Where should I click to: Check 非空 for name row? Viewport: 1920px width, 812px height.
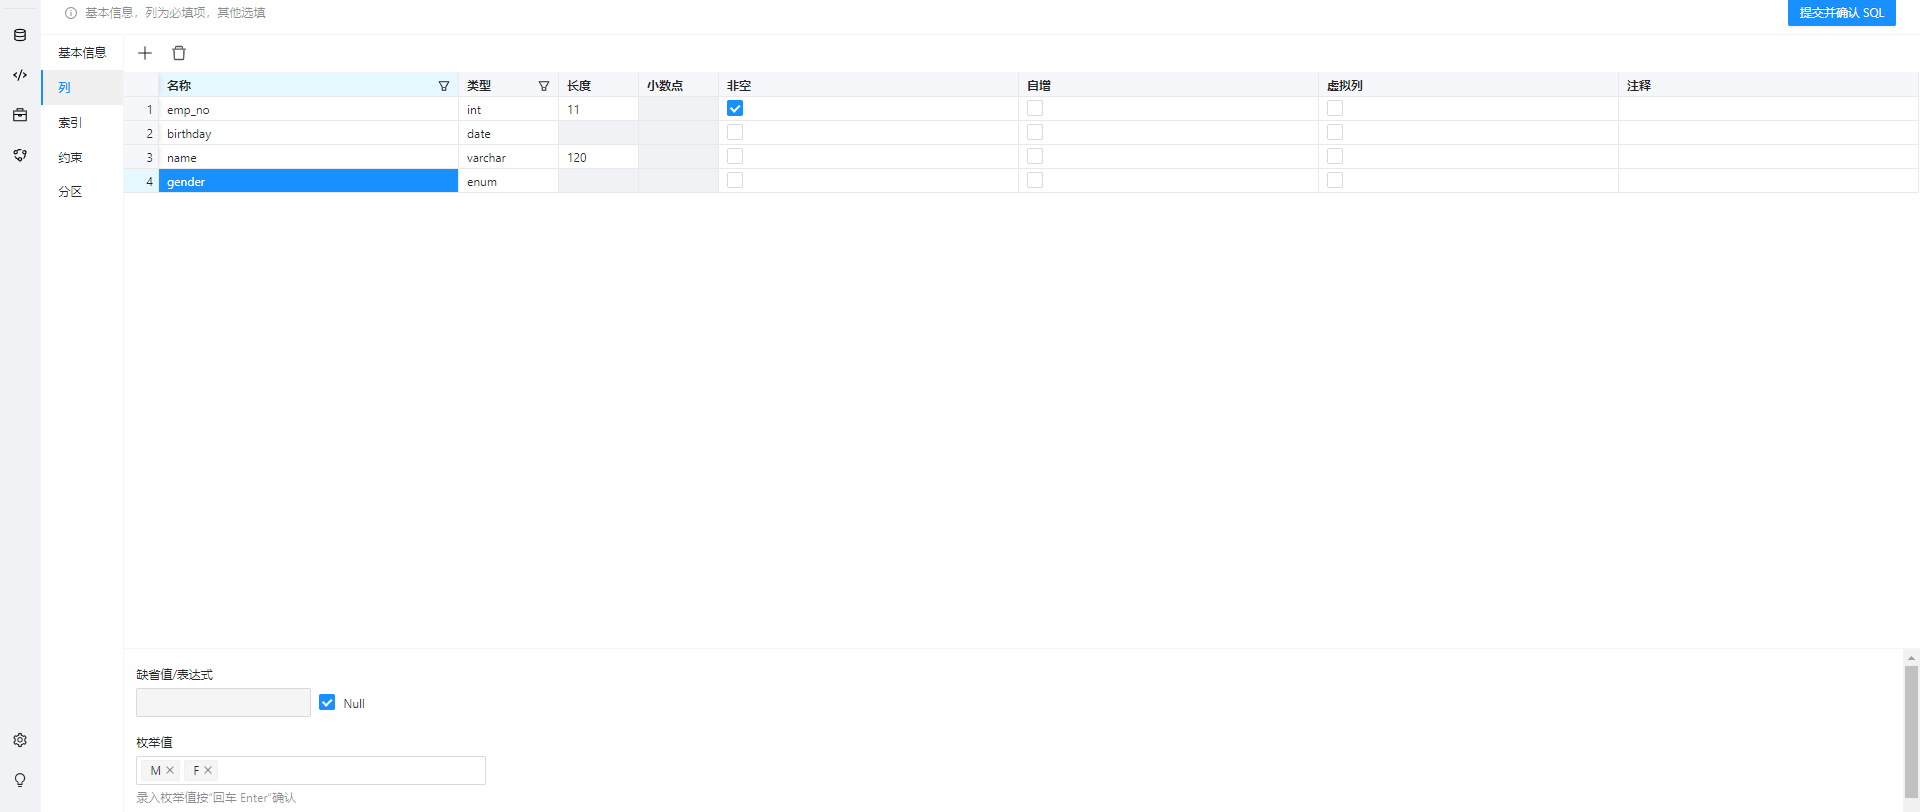click(735, 156)
